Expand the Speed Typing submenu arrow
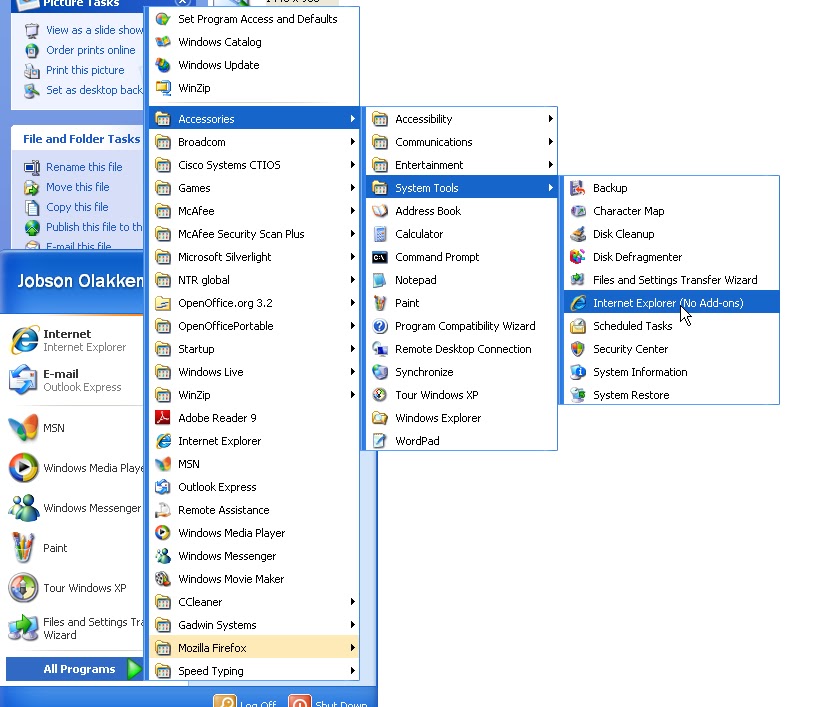Screen dimensions: 820x707 click(x=352, y=671)
